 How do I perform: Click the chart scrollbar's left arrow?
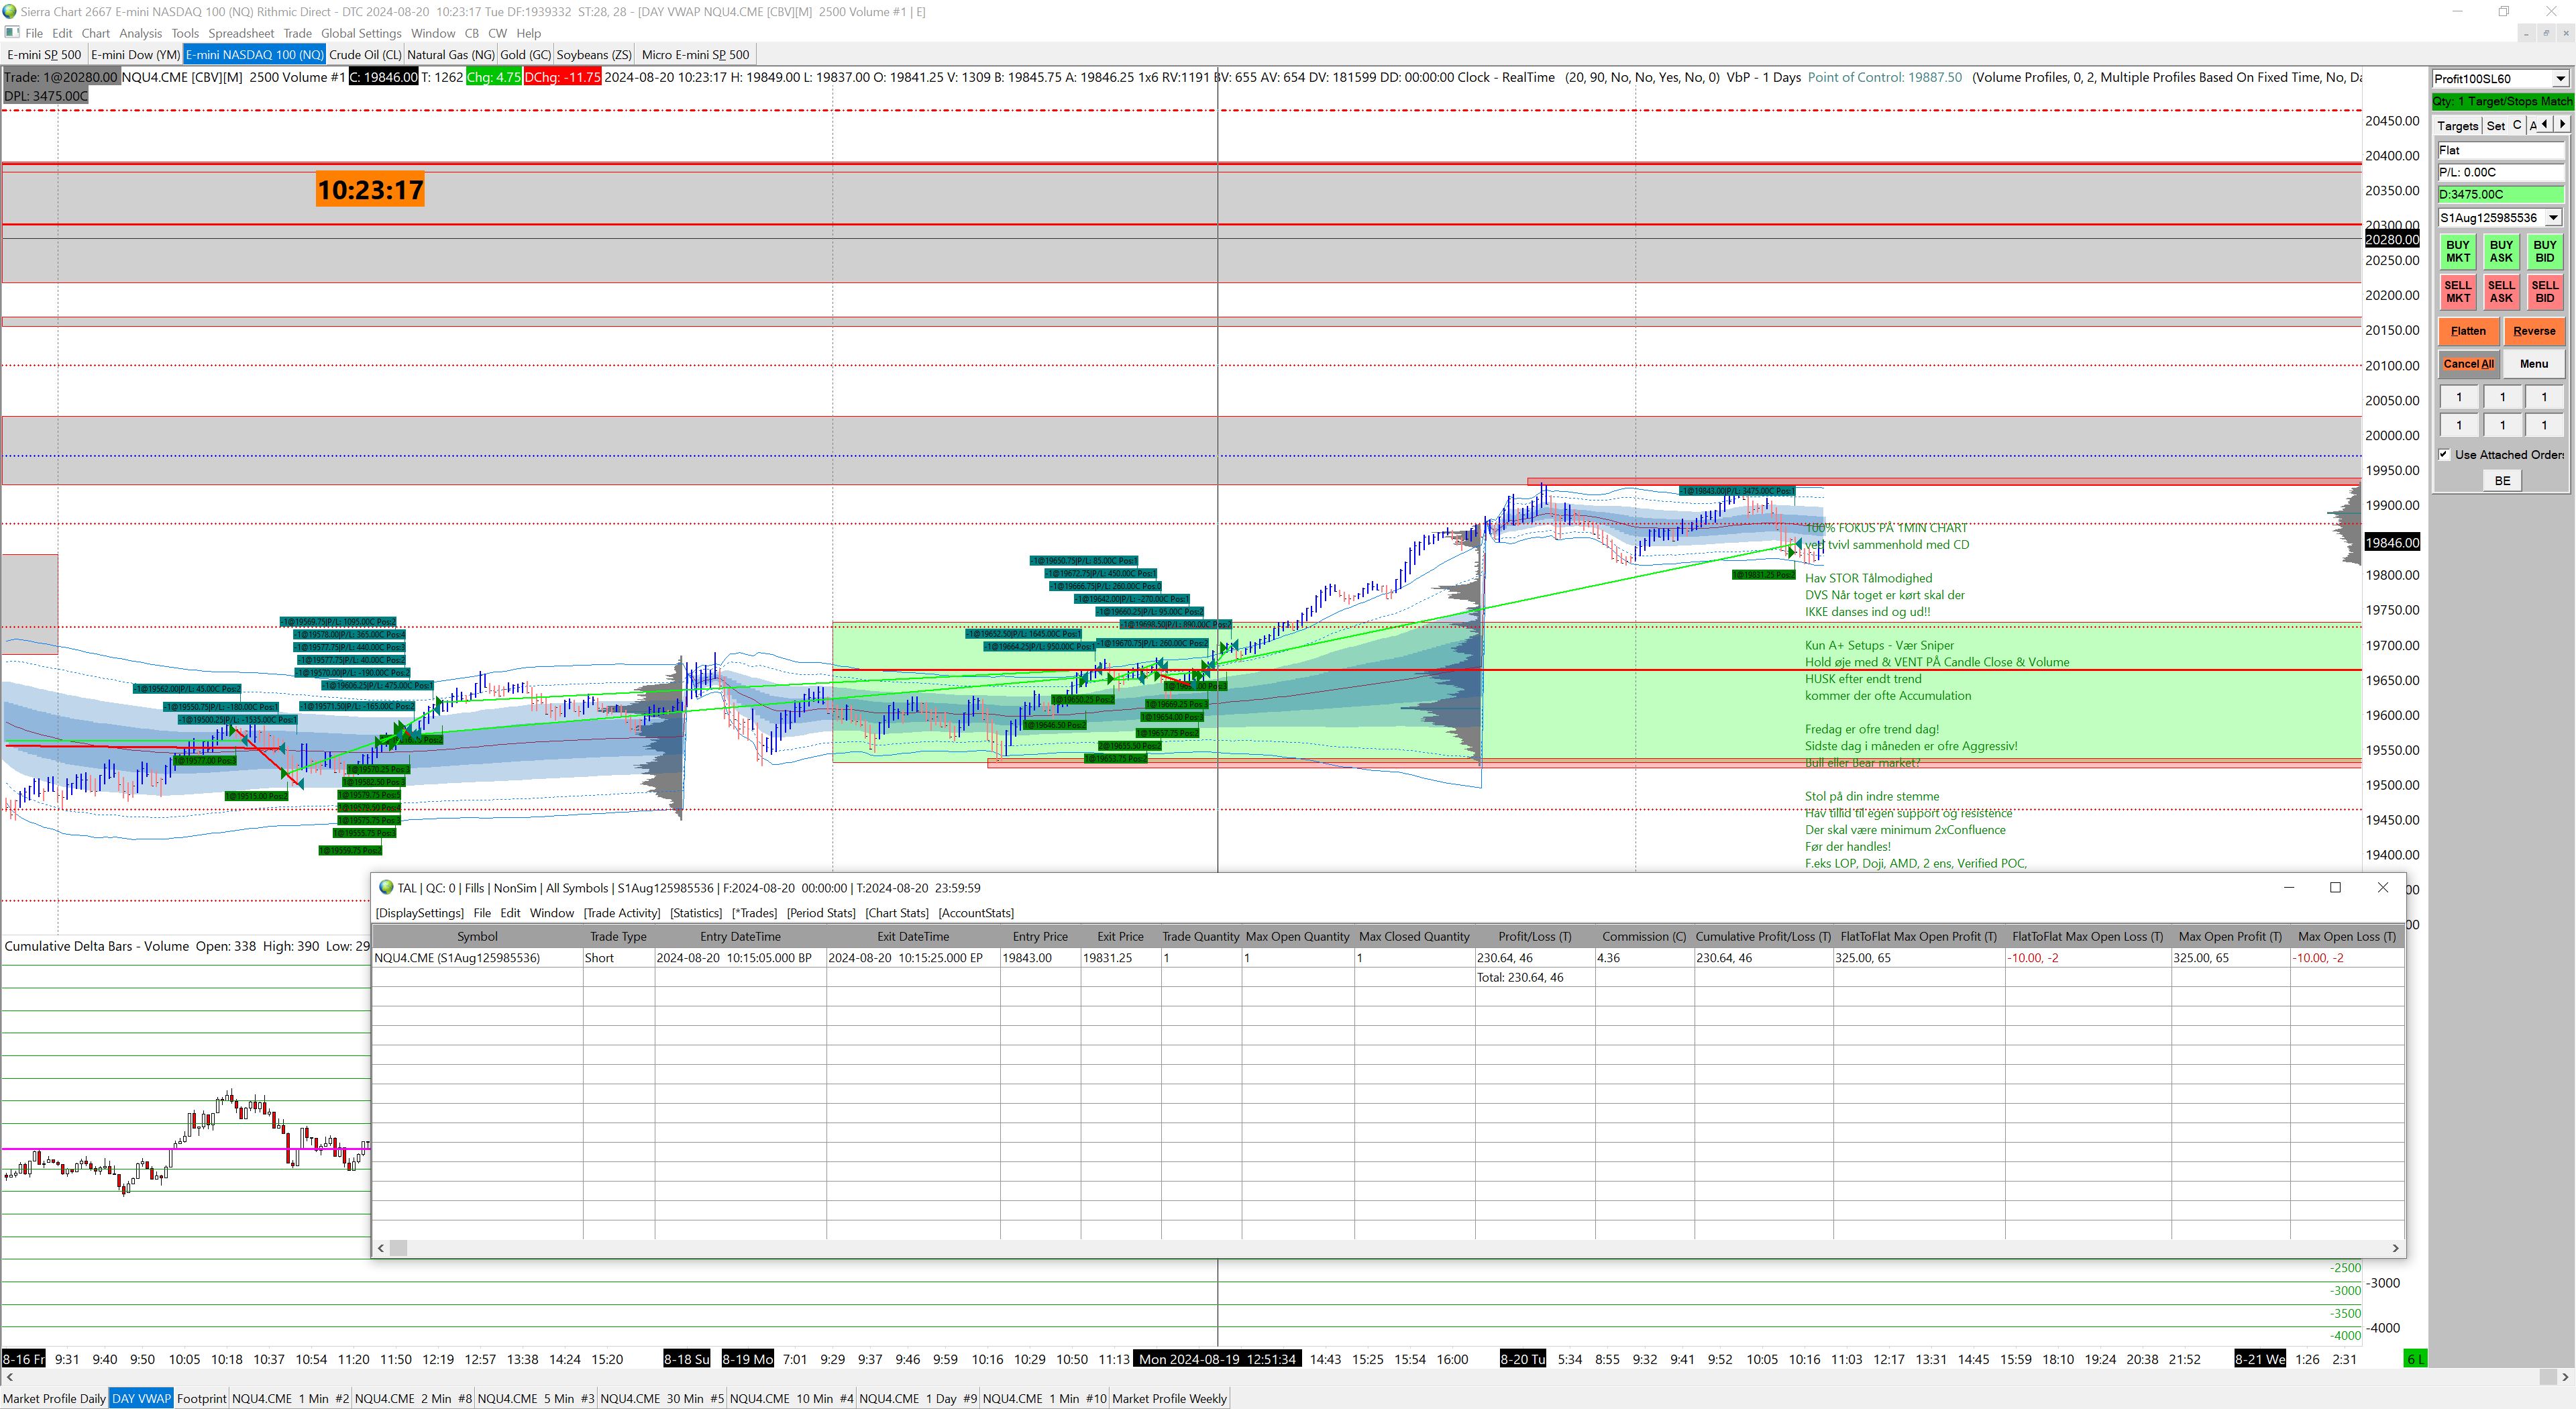[x=9, y=1378]
